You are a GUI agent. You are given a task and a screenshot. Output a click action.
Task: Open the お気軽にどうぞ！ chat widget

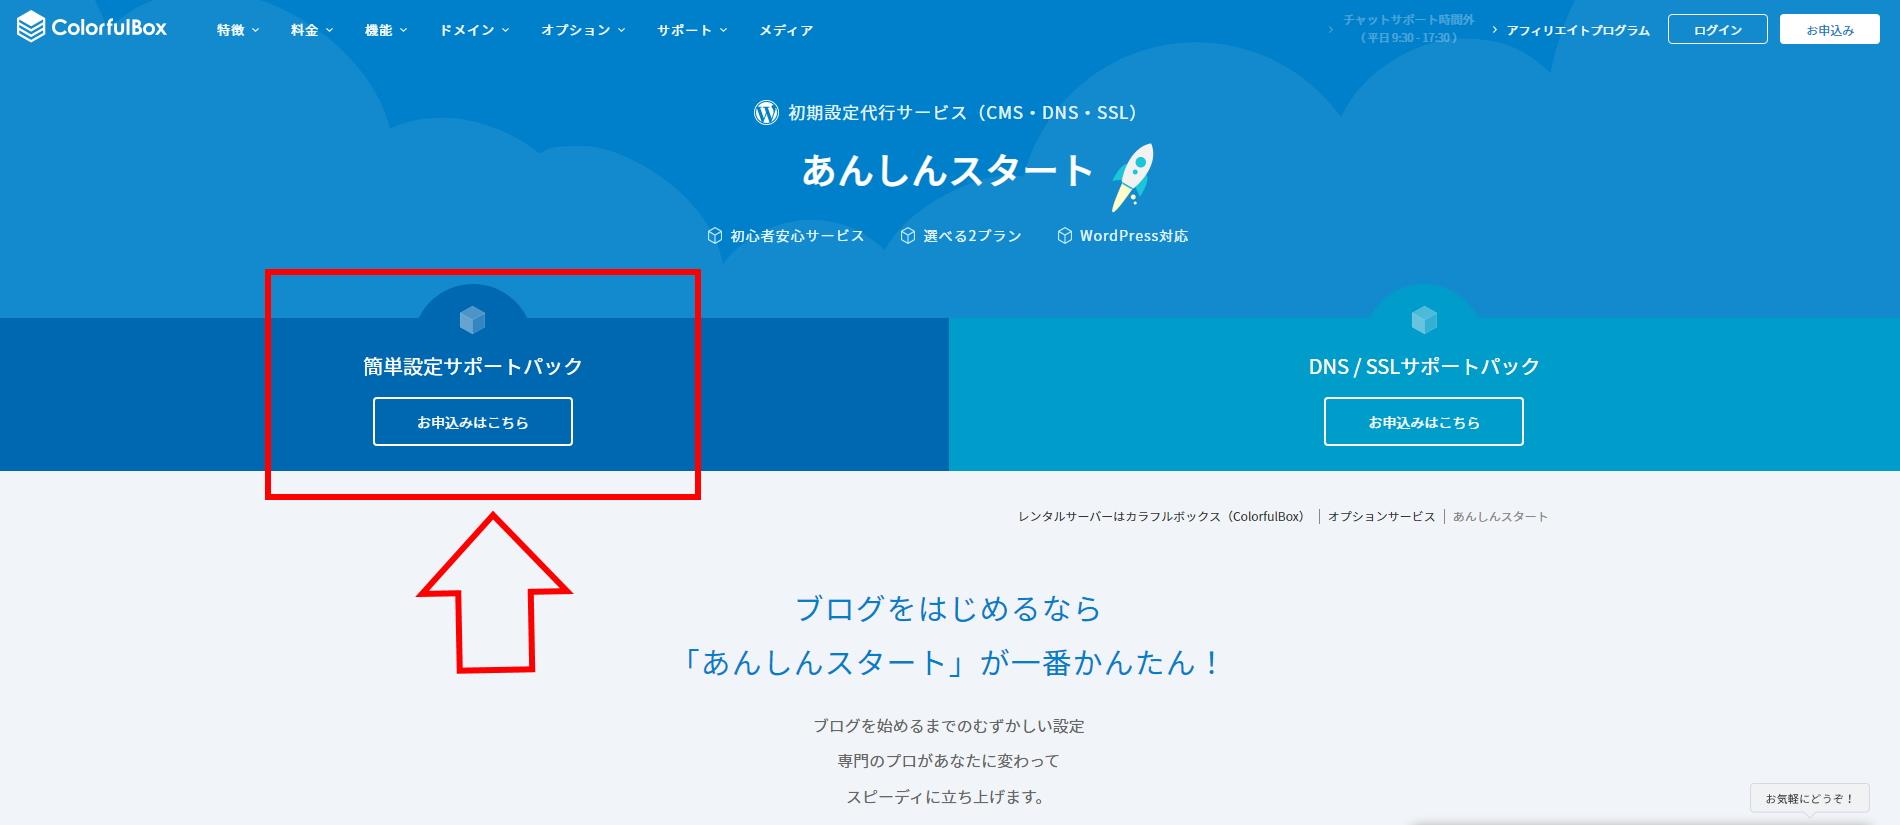coord(1809,798)
